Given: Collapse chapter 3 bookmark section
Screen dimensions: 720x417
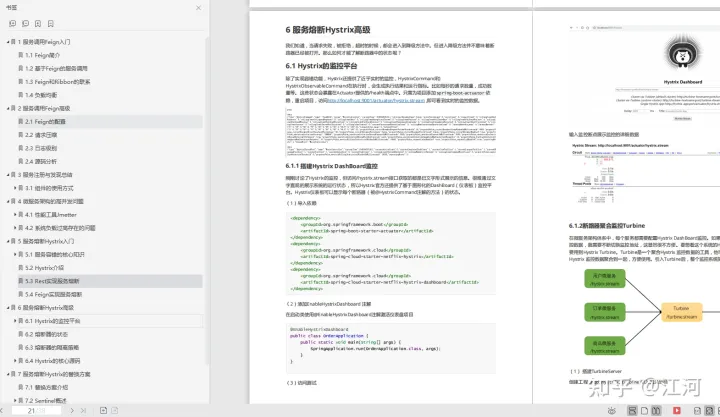Looking at the screenshot, I should coord(8,175).
